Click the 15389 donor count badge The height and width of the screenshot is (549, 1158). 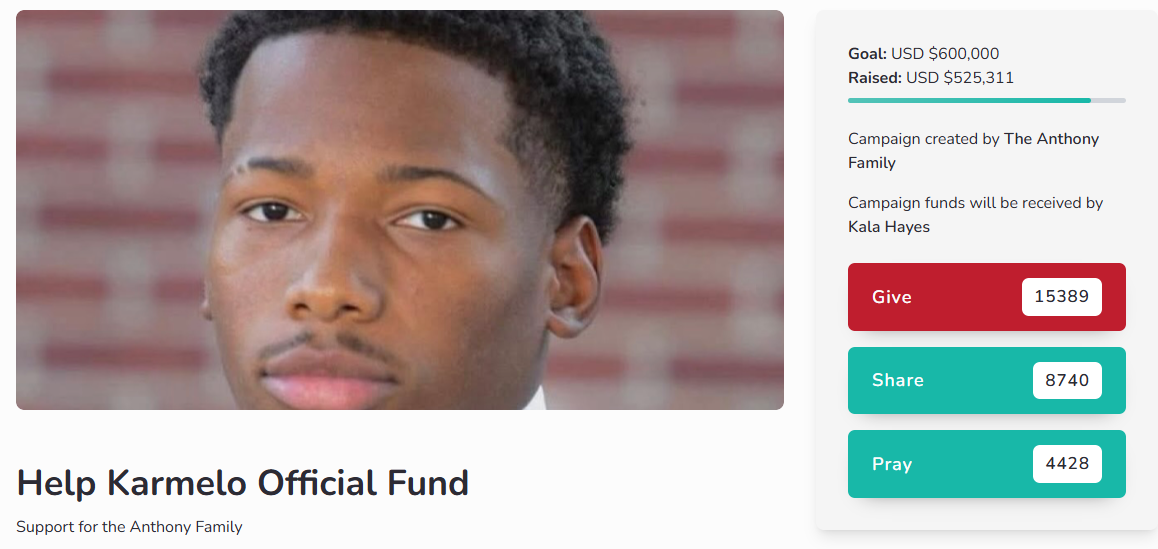(x=1062, y=297)
